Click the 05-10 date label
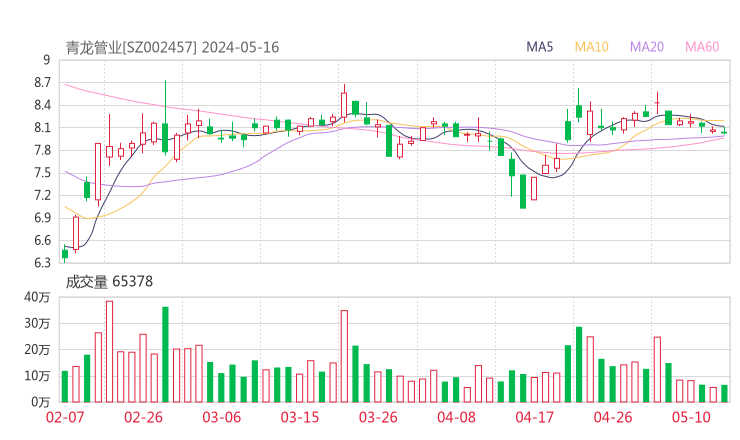The image size is (740, 440). click(x=691, y=417)
